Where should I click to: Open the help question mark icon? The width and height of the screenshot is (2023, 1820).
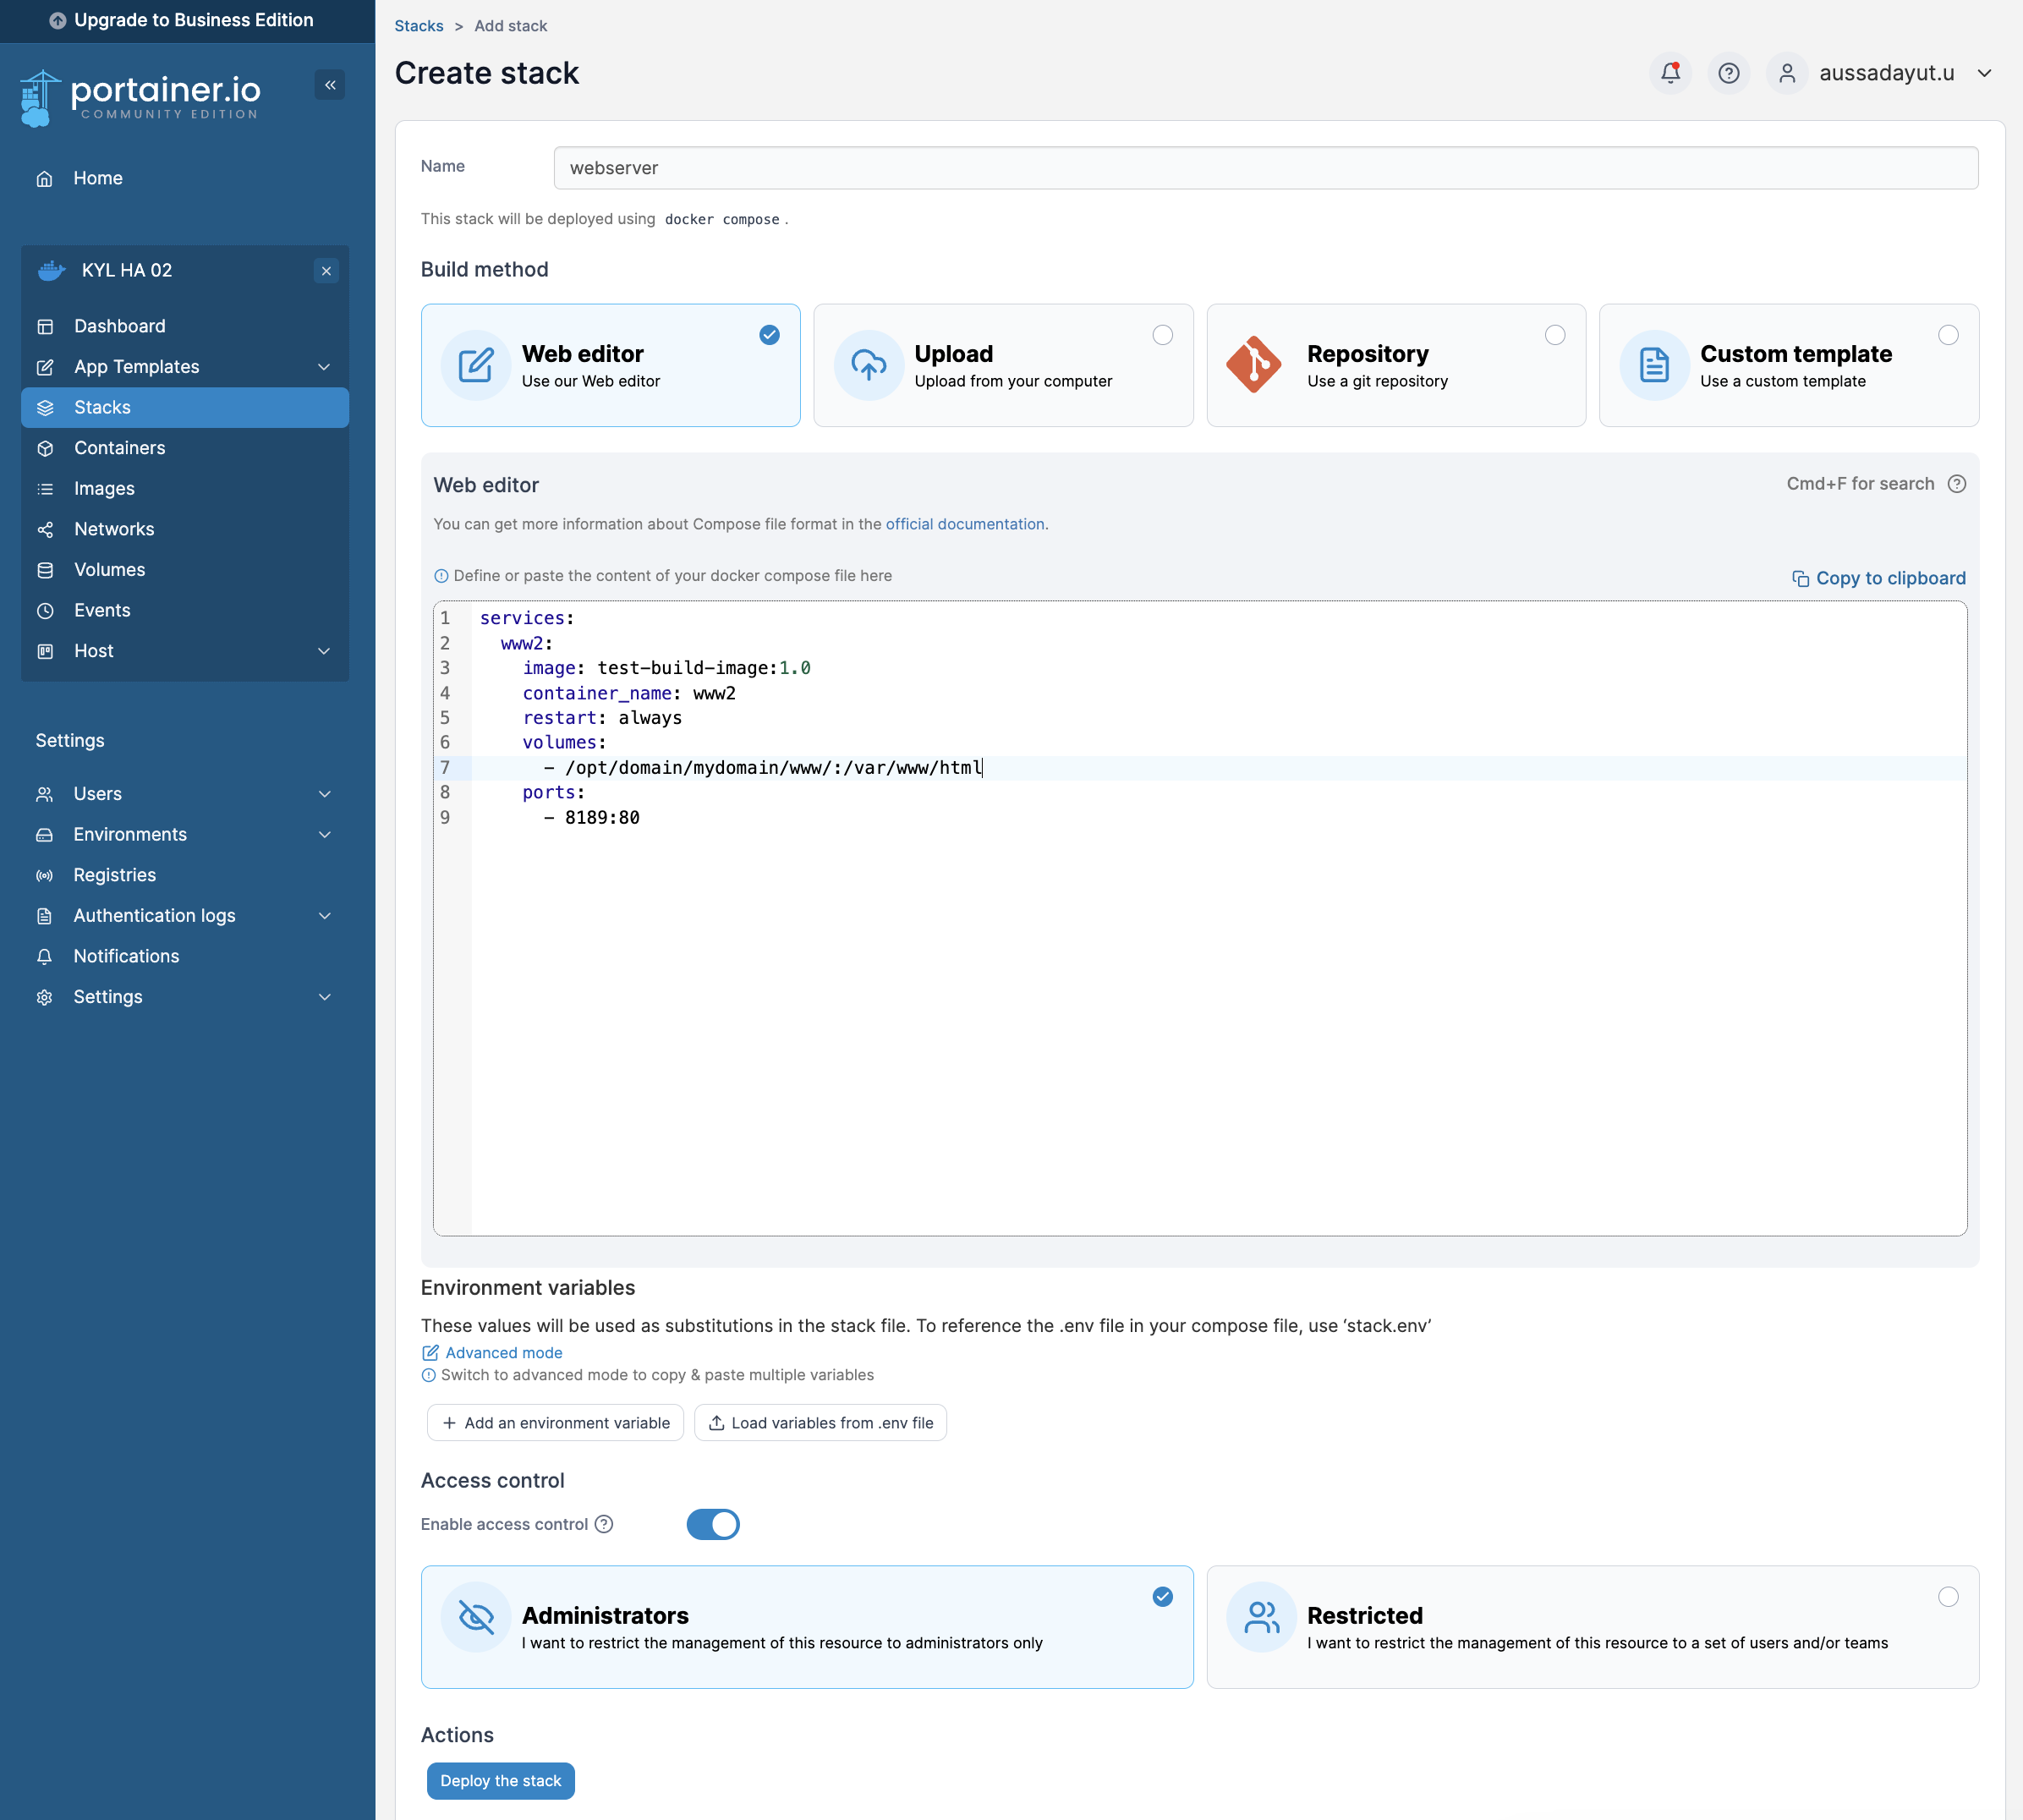(x=1728, y=73)
